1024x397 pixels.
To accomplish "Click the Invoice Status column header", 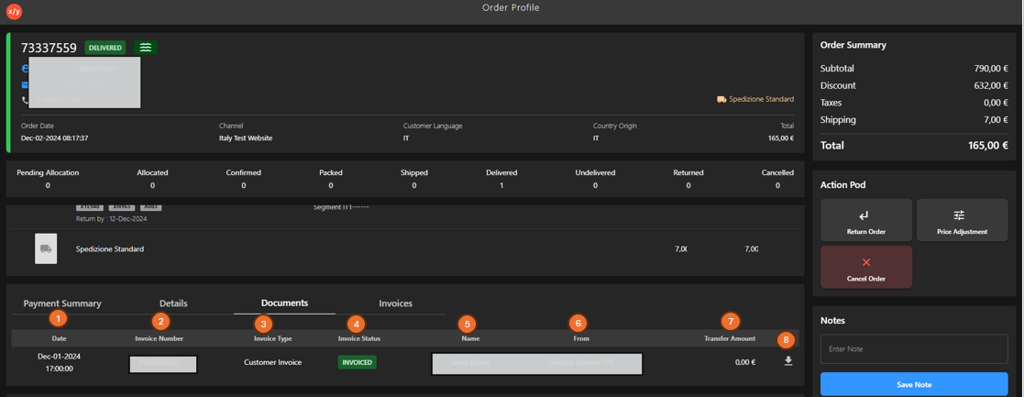I will click(359, 338).
